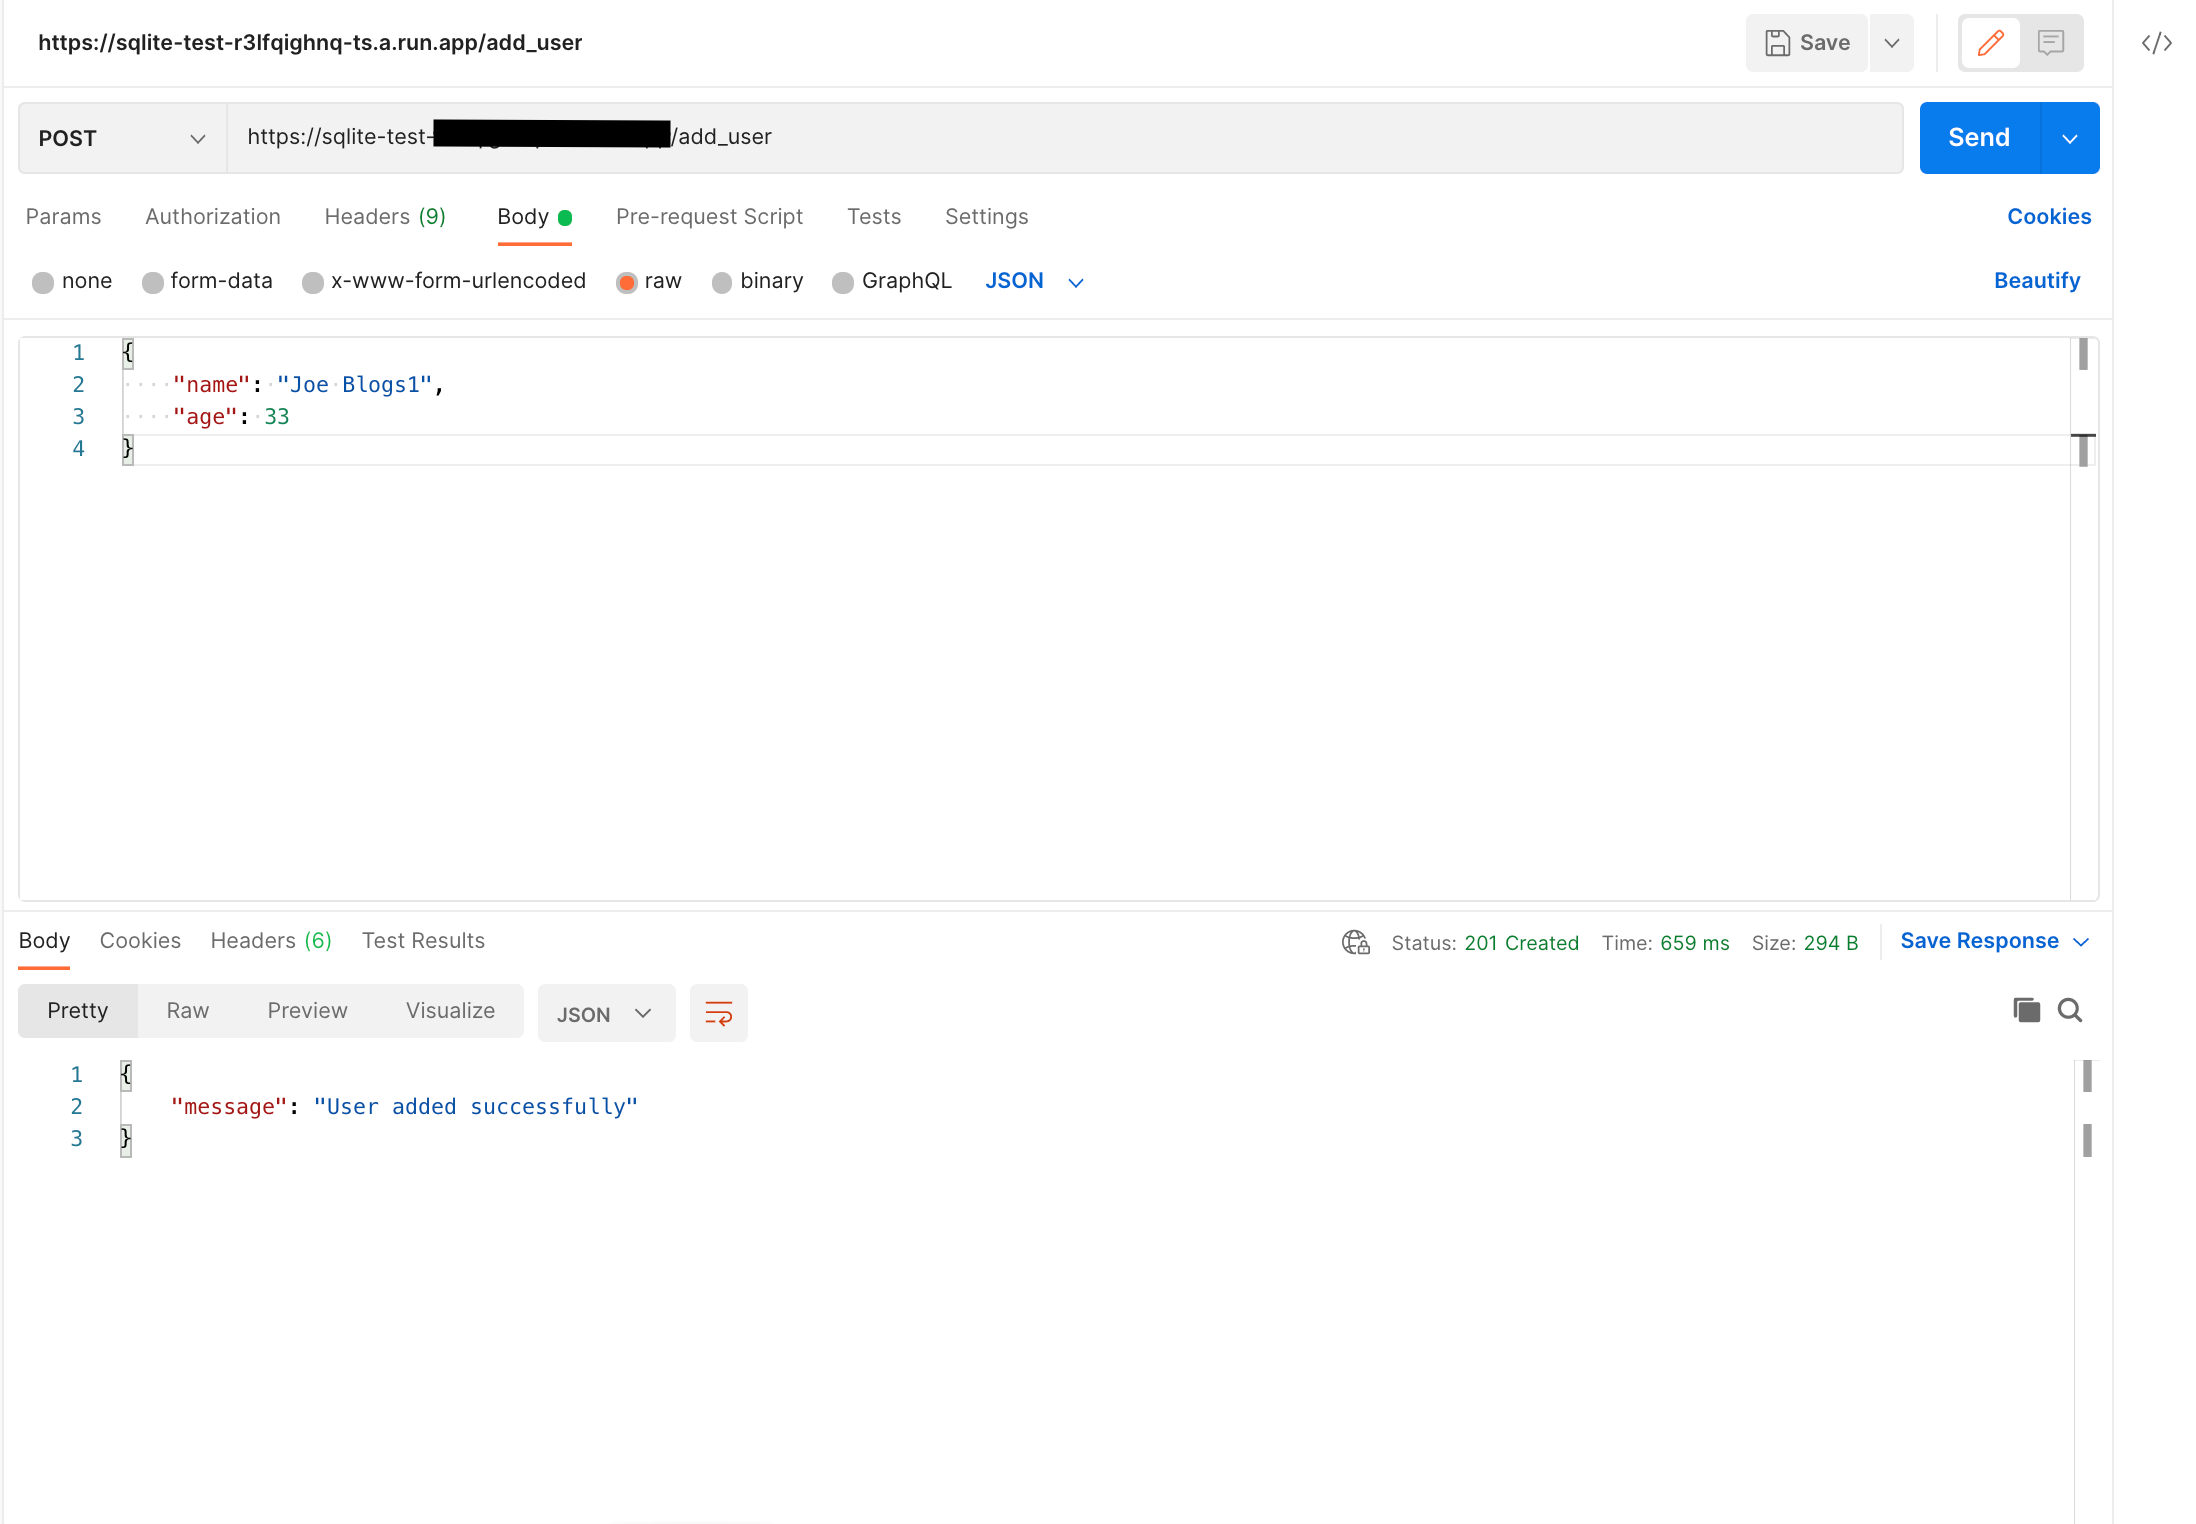The height and width of the screenshot is (1524, 2196).
Task: Select the none body type
Action: (43, 282)
